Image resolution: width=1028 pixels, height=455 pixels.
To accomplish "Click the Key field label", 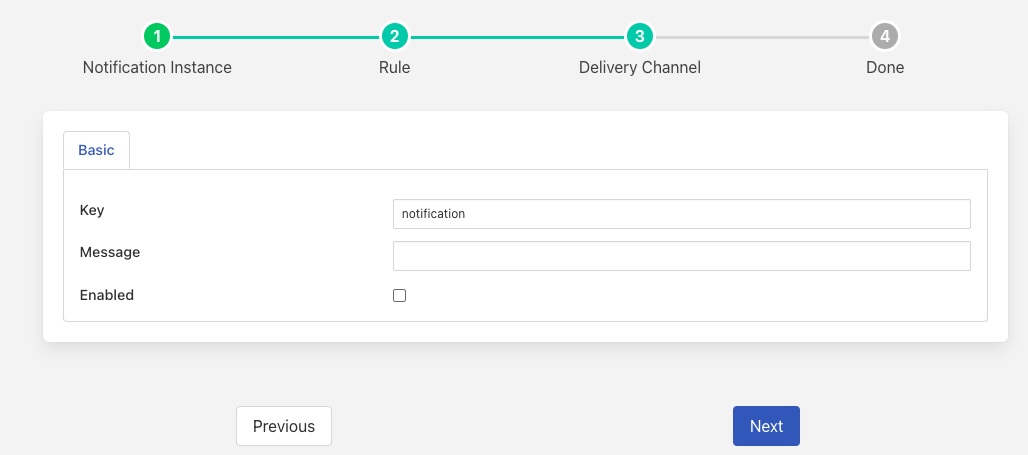I will [92, 211].
